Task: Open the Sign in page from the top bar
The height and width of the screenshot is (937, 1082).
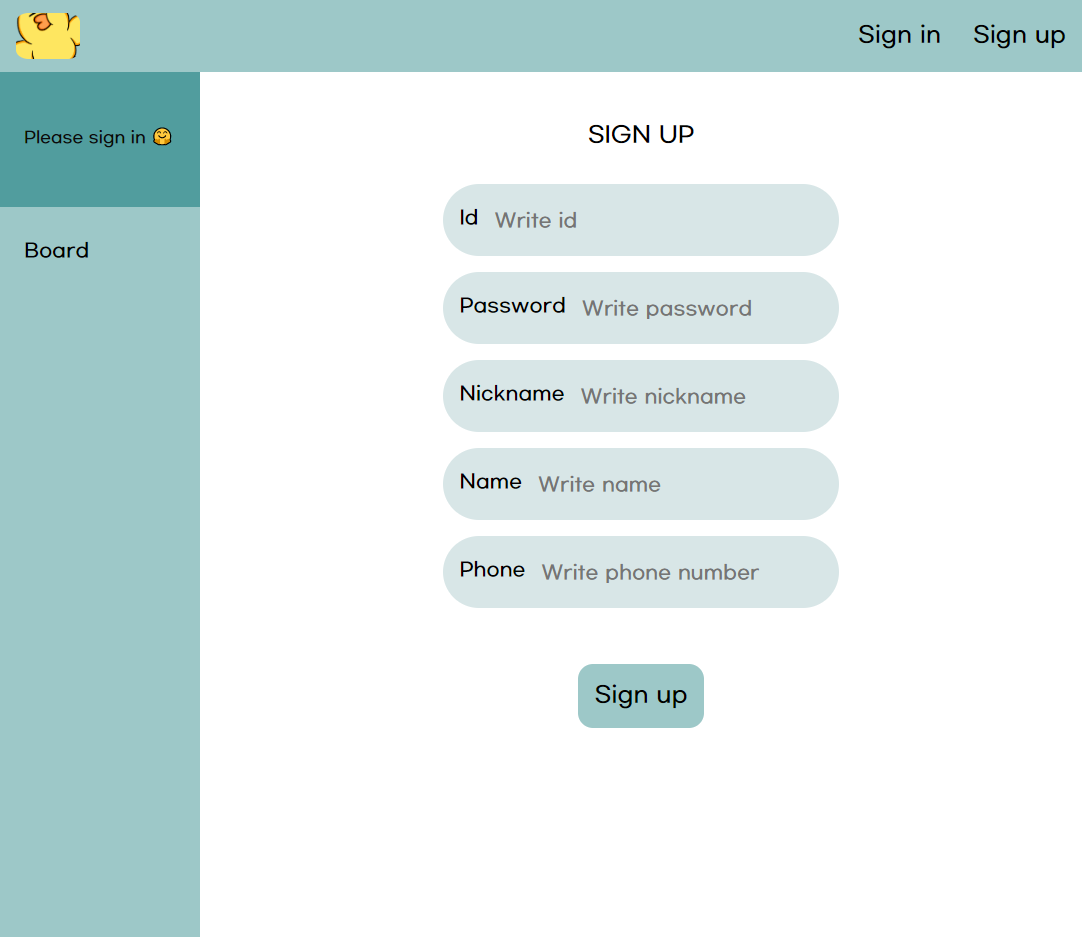Action: tap(898, 35)
